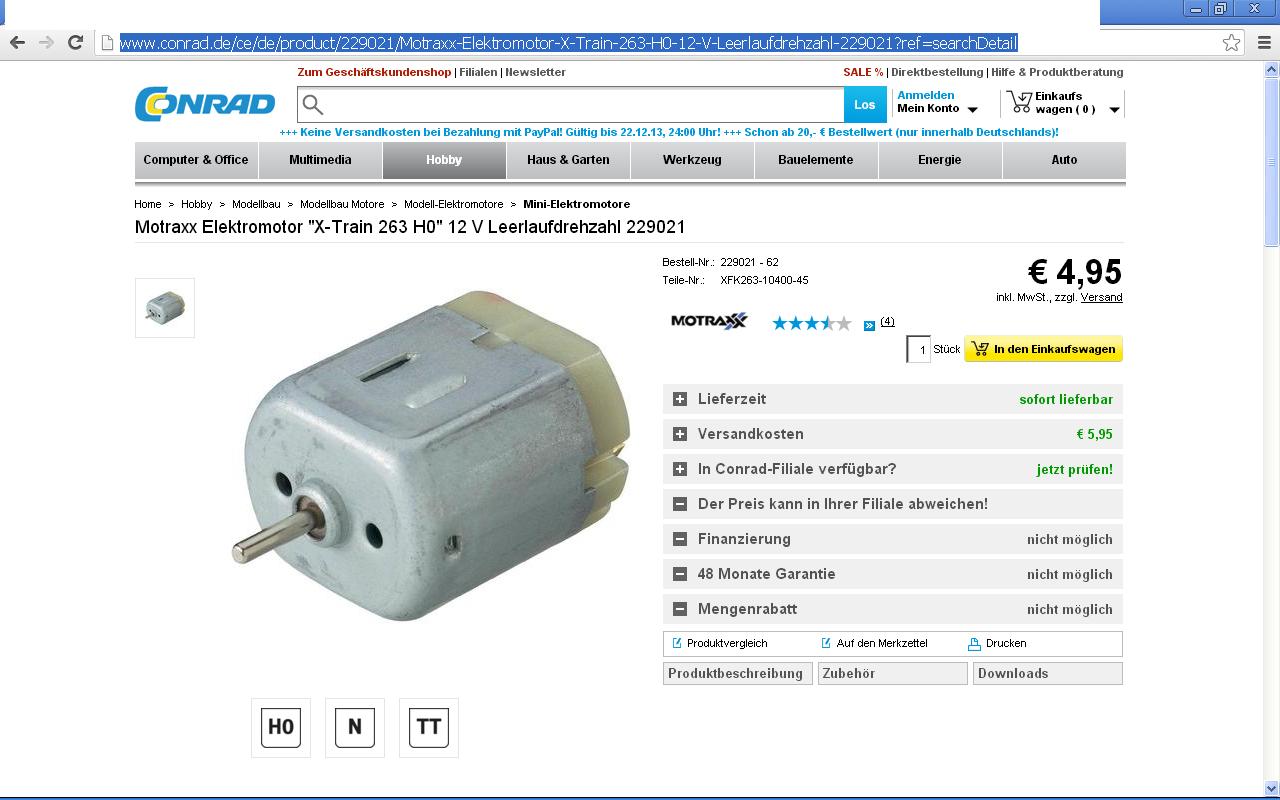Switch to the Zubehör tab
This screenshot has height=800, width=1280.
tap(893, 674)
